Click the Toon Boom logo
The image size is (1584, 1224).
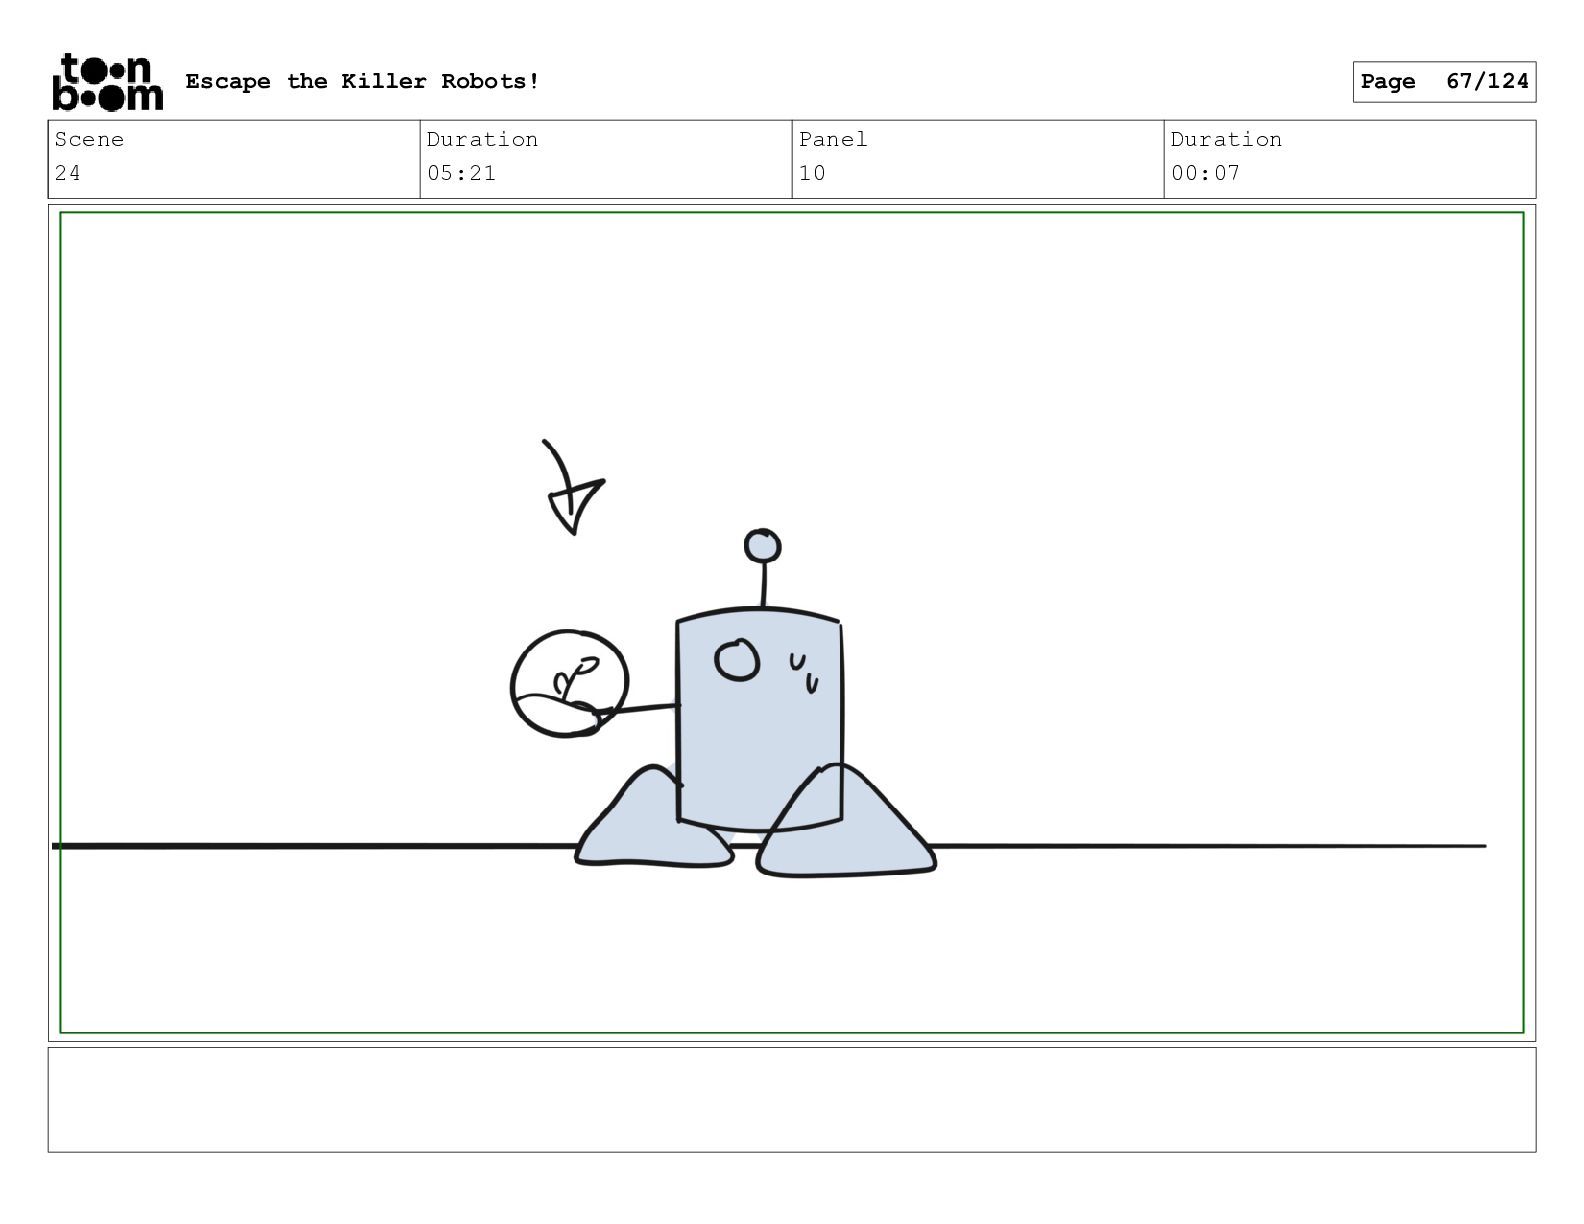107,82
